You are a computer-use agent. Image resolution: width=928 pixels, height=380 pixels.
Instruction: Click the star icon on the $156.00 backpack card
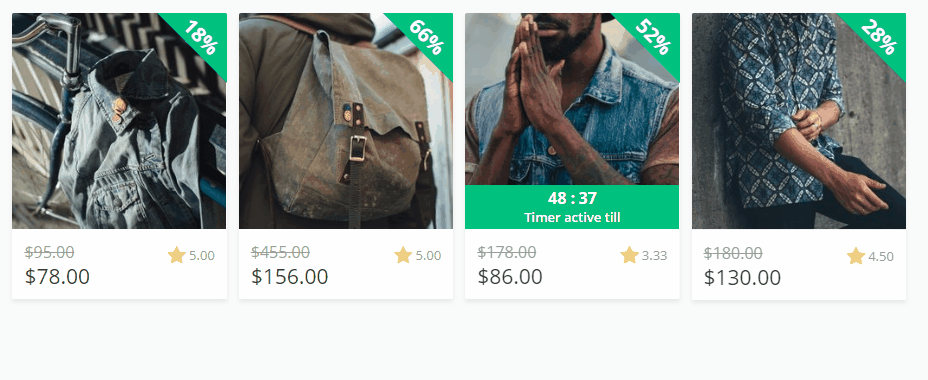(x=403, y=256)
